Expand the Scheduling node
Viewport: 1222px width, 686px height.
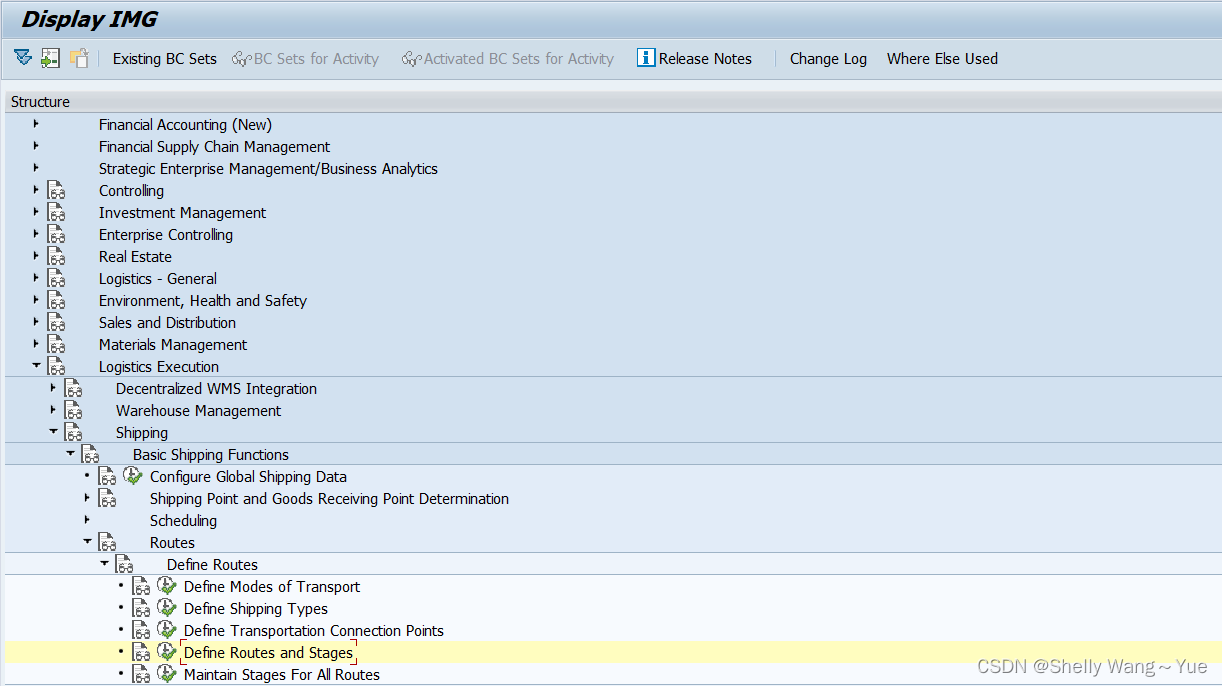coord(85,520)
